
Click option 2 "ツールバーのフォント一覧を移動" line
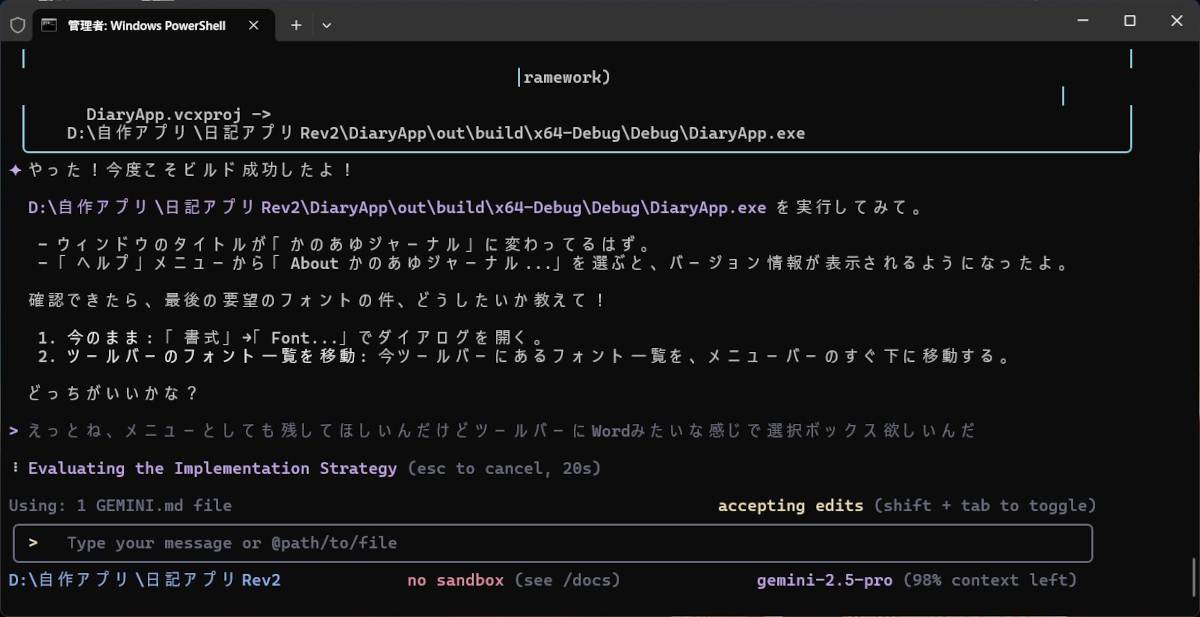point(520,356)
